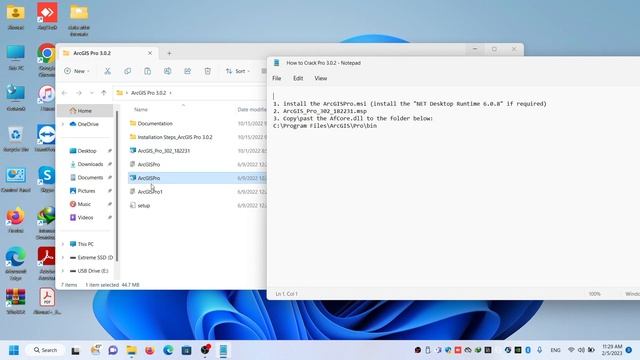Click the Rename icon in Explorer toolbar
Viewport: 640px width, 360px height.
(167, 71)
